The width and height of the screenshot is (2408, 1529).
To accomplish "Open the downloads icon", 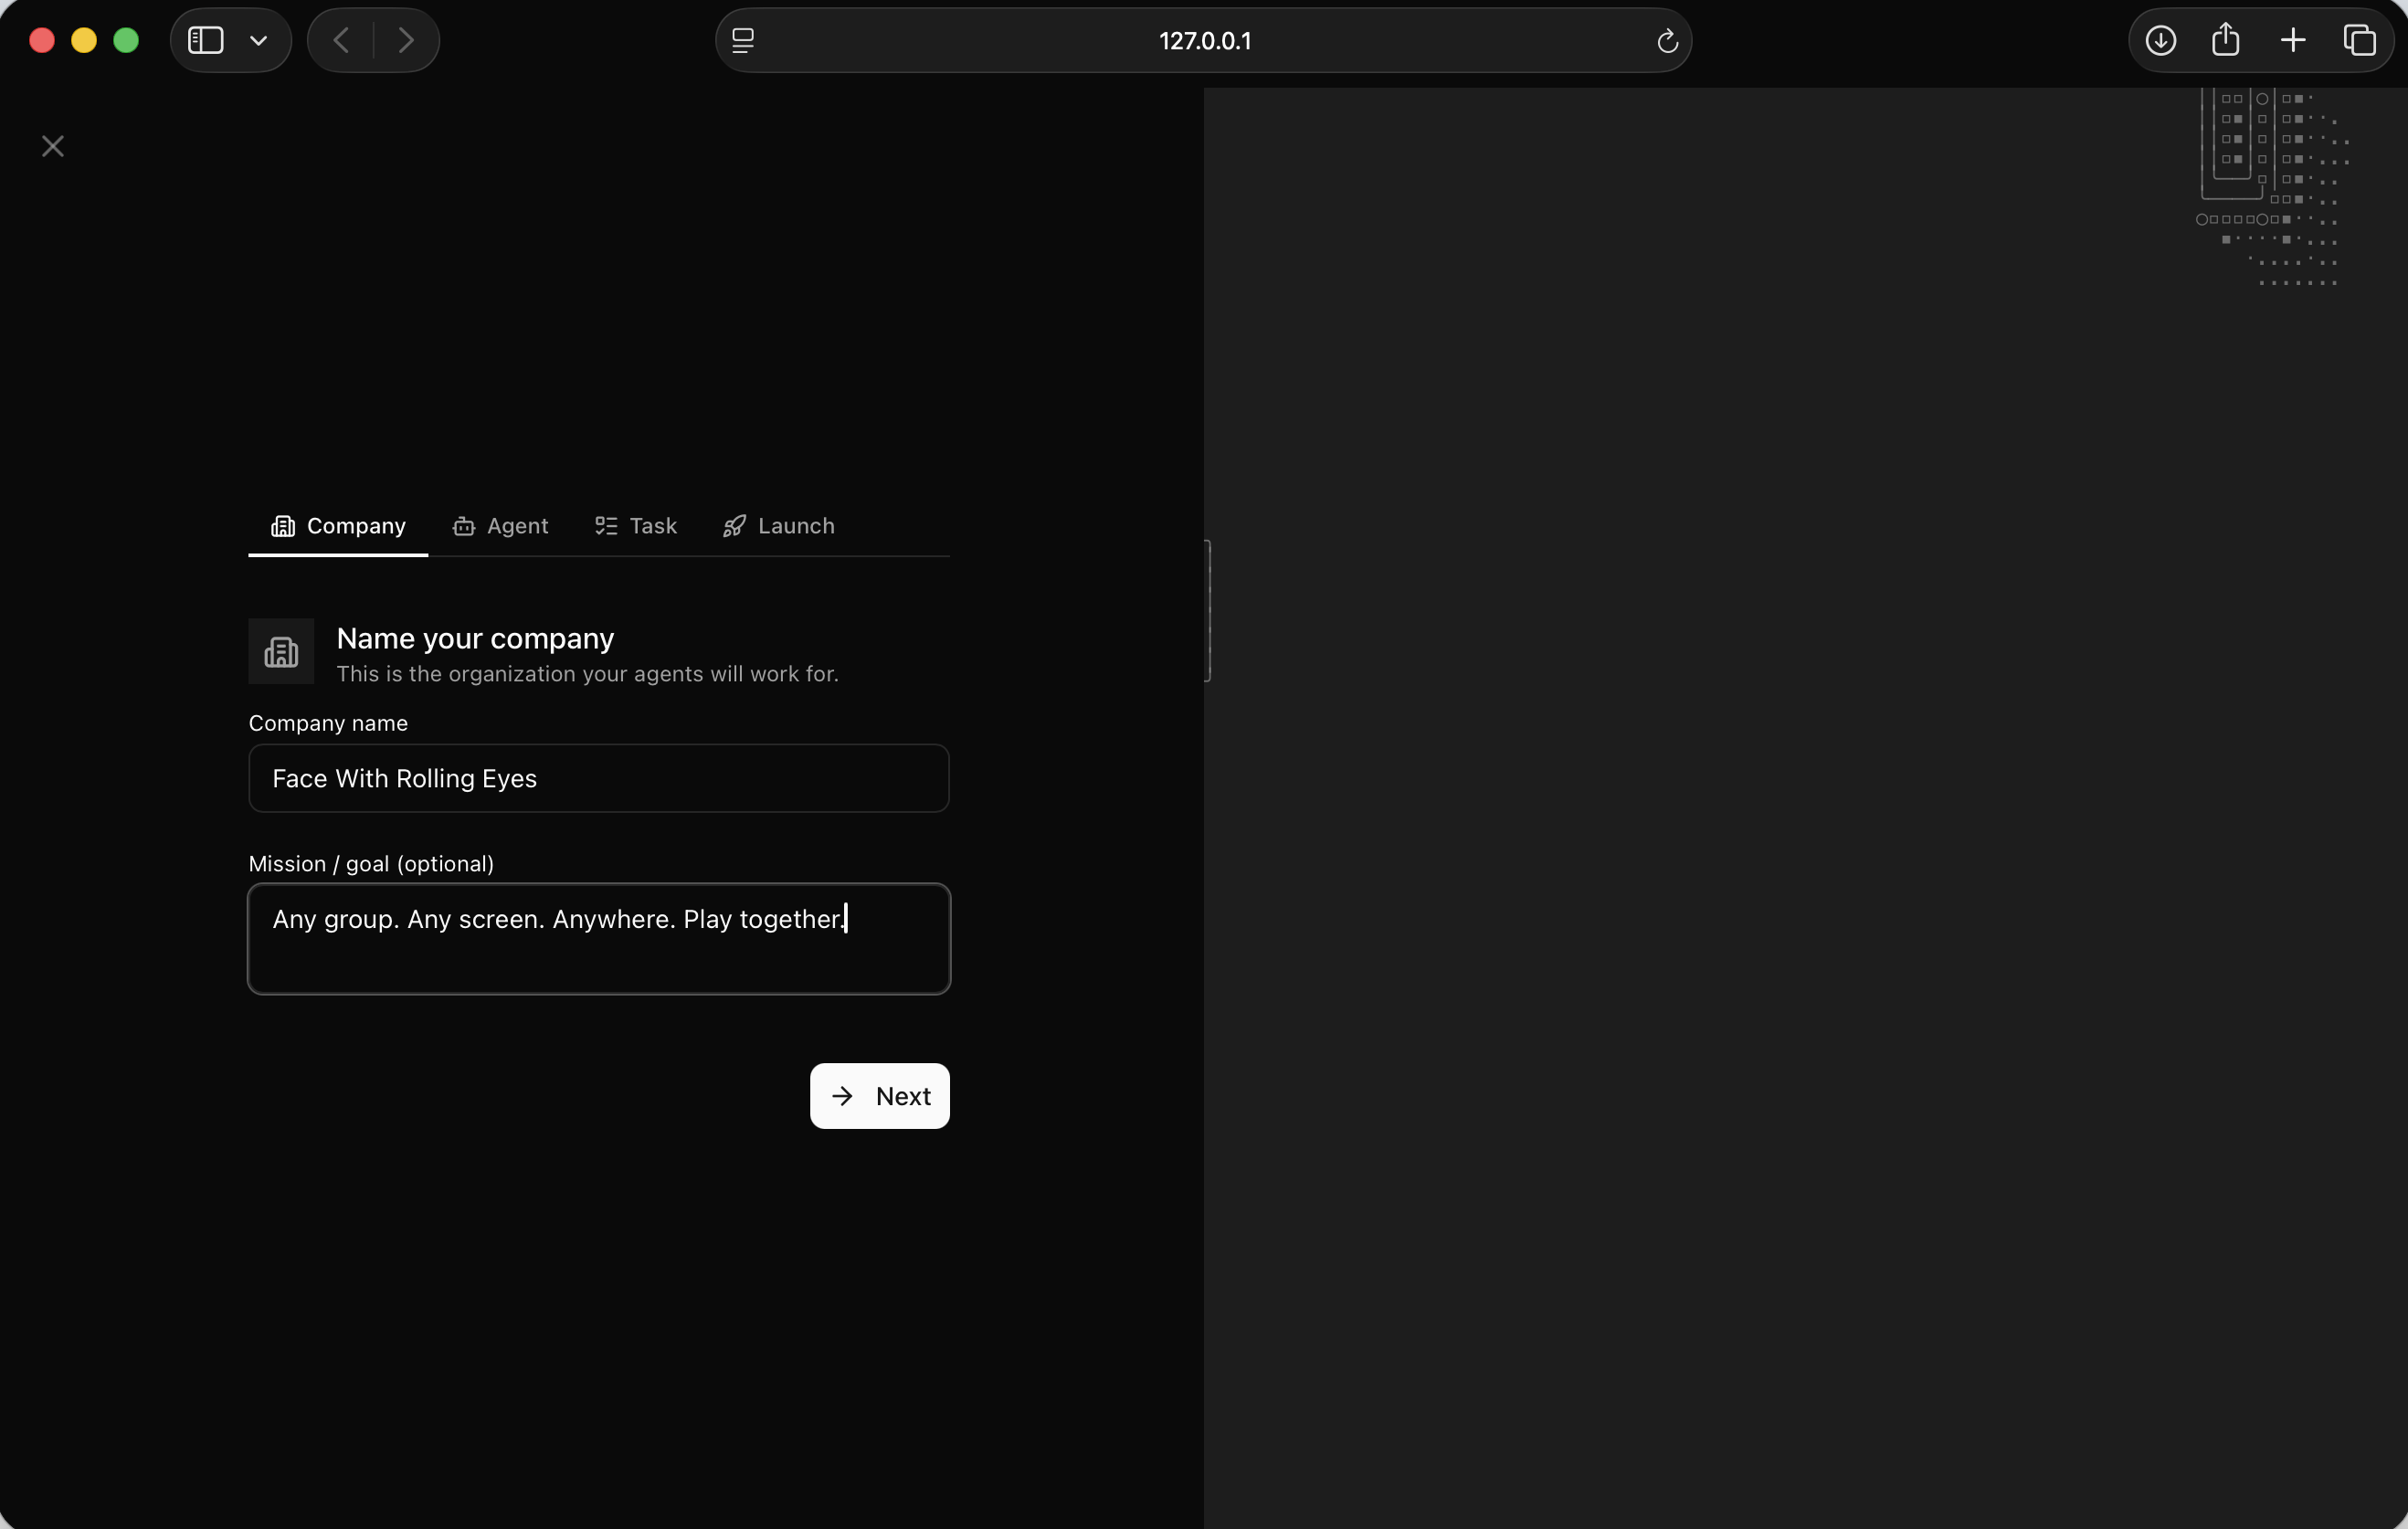I will tap(2160, 41).
